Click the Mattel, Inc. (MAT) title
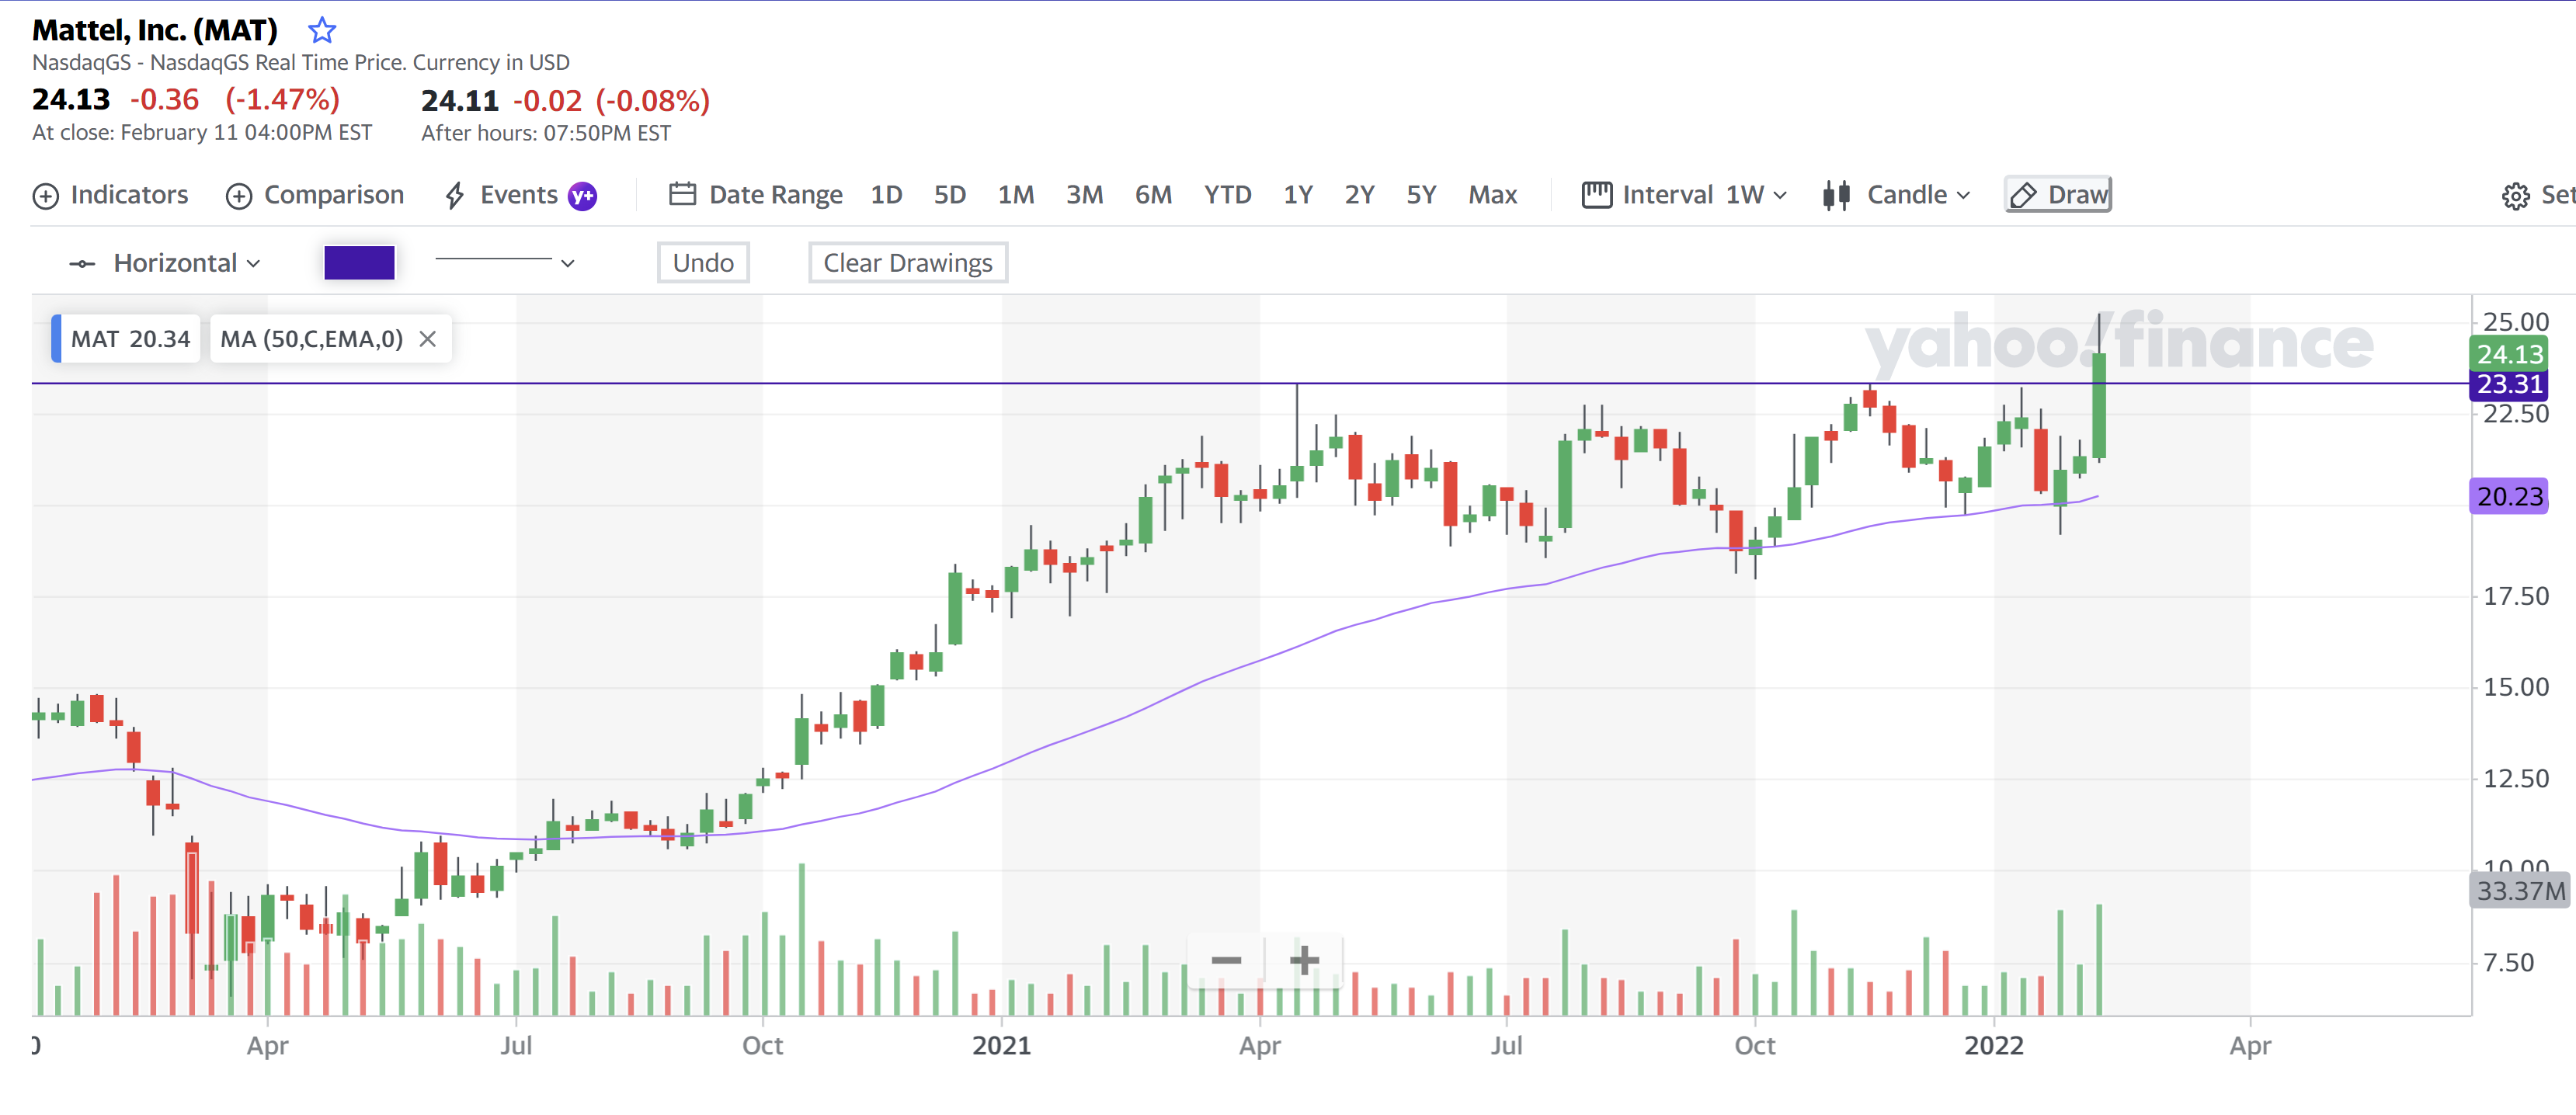 (x=155, y=30)
